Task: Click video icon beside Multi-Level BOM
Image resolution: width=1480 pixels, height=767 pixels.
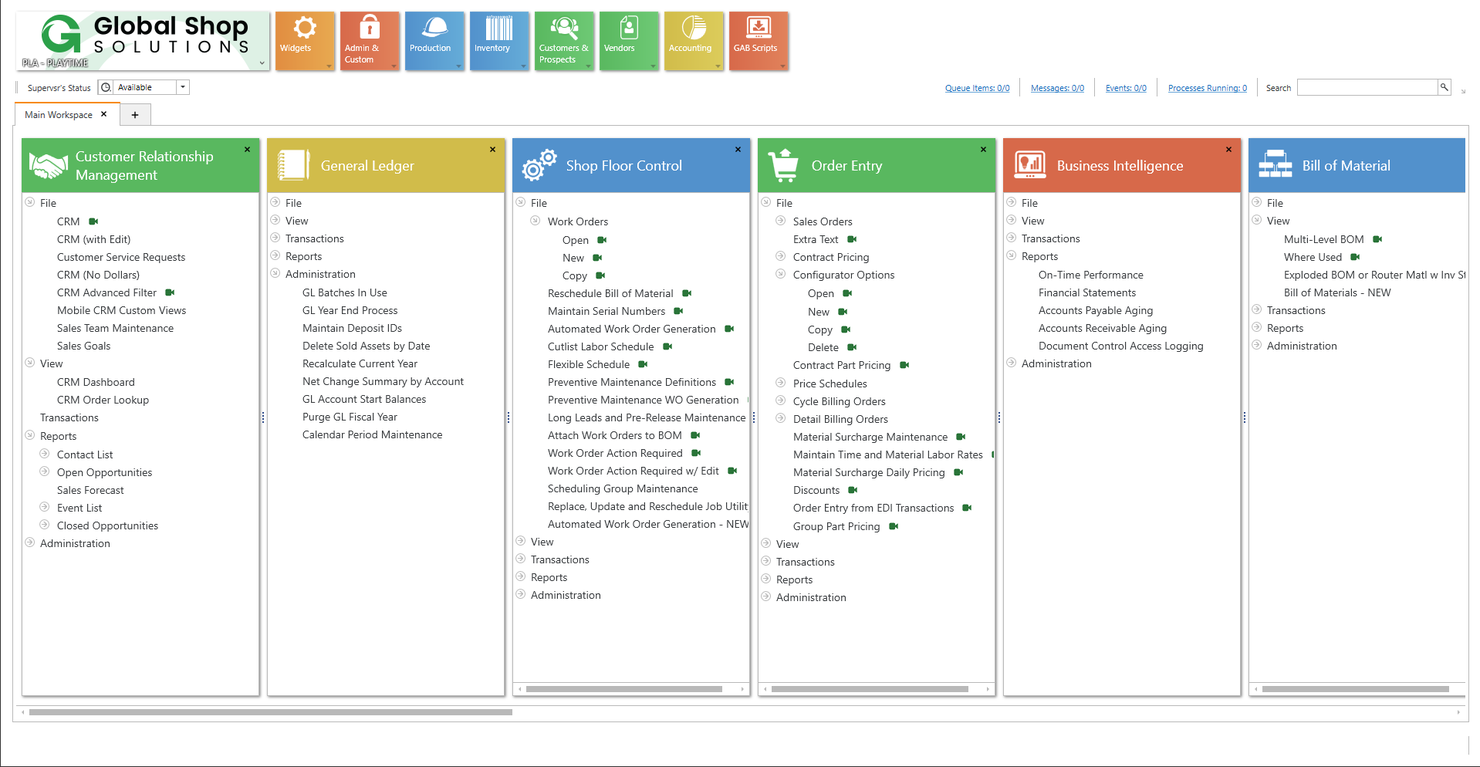Action: (x=1377, y=240)
